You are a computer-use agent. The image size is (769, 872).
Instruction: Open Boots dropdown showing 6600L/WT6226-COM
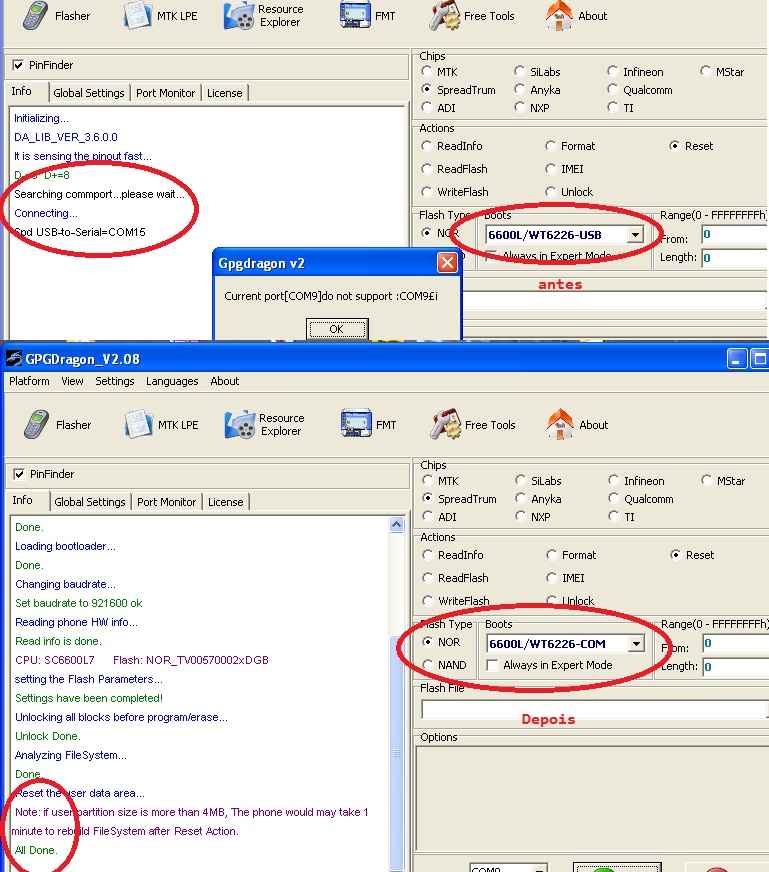pos(637,643)
